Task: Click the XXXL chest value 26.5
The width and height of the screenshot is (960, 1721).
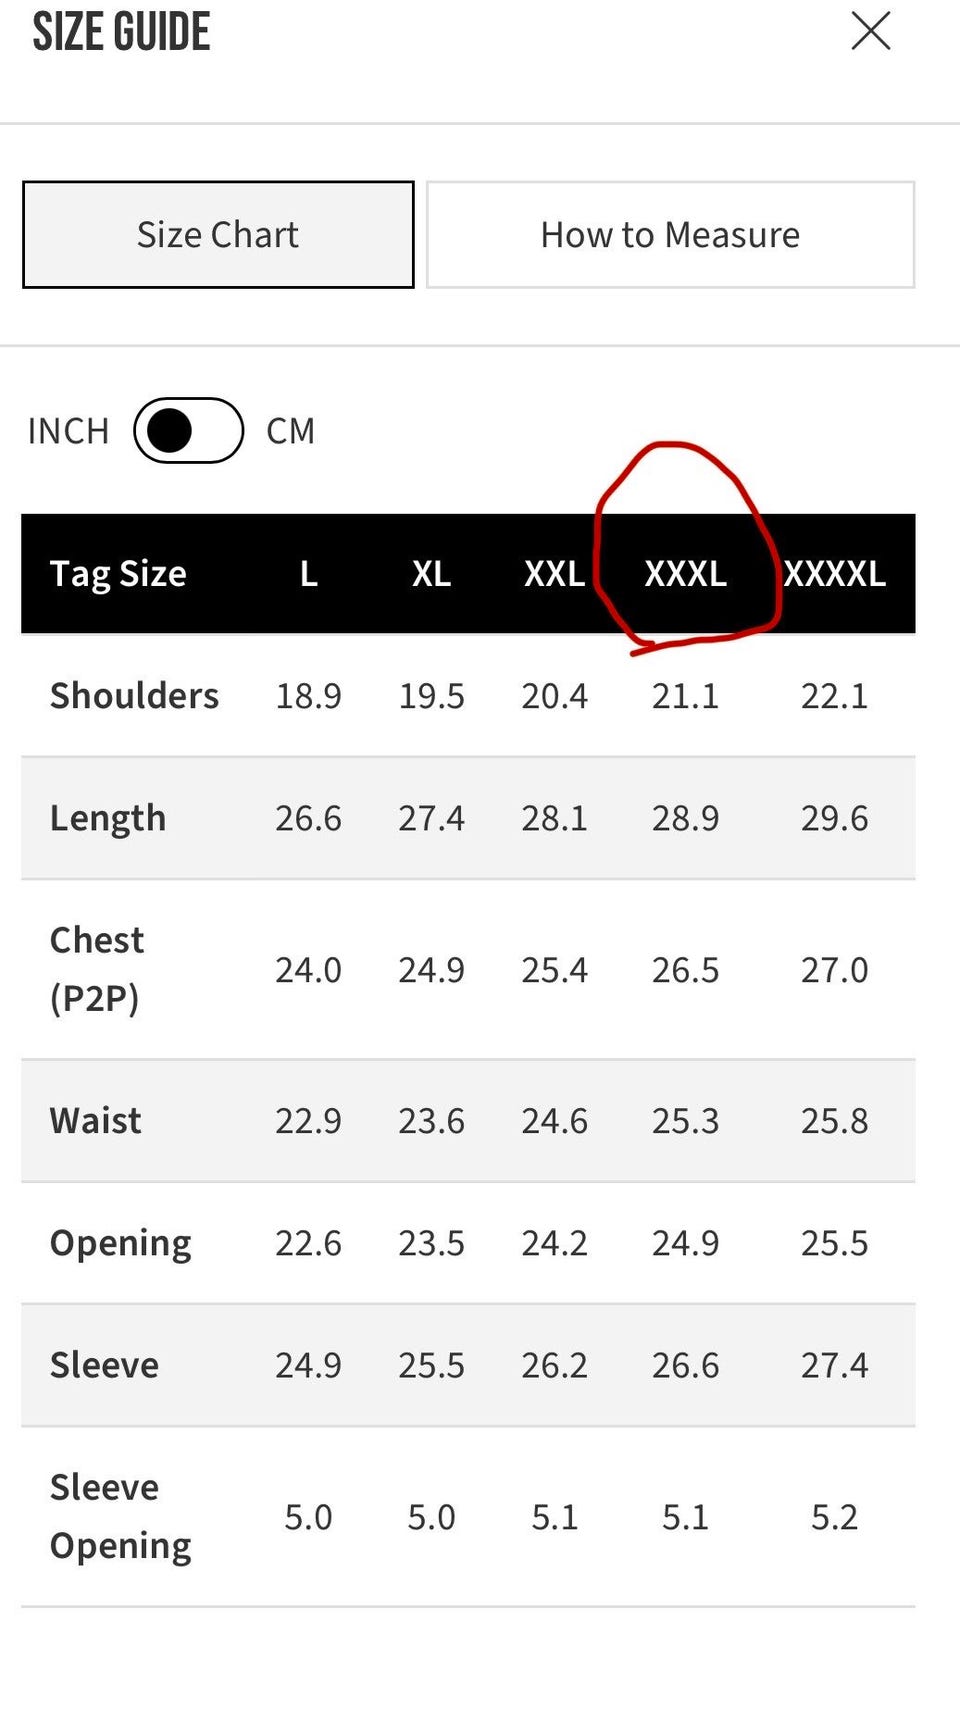Action: [x=685, y=970]
